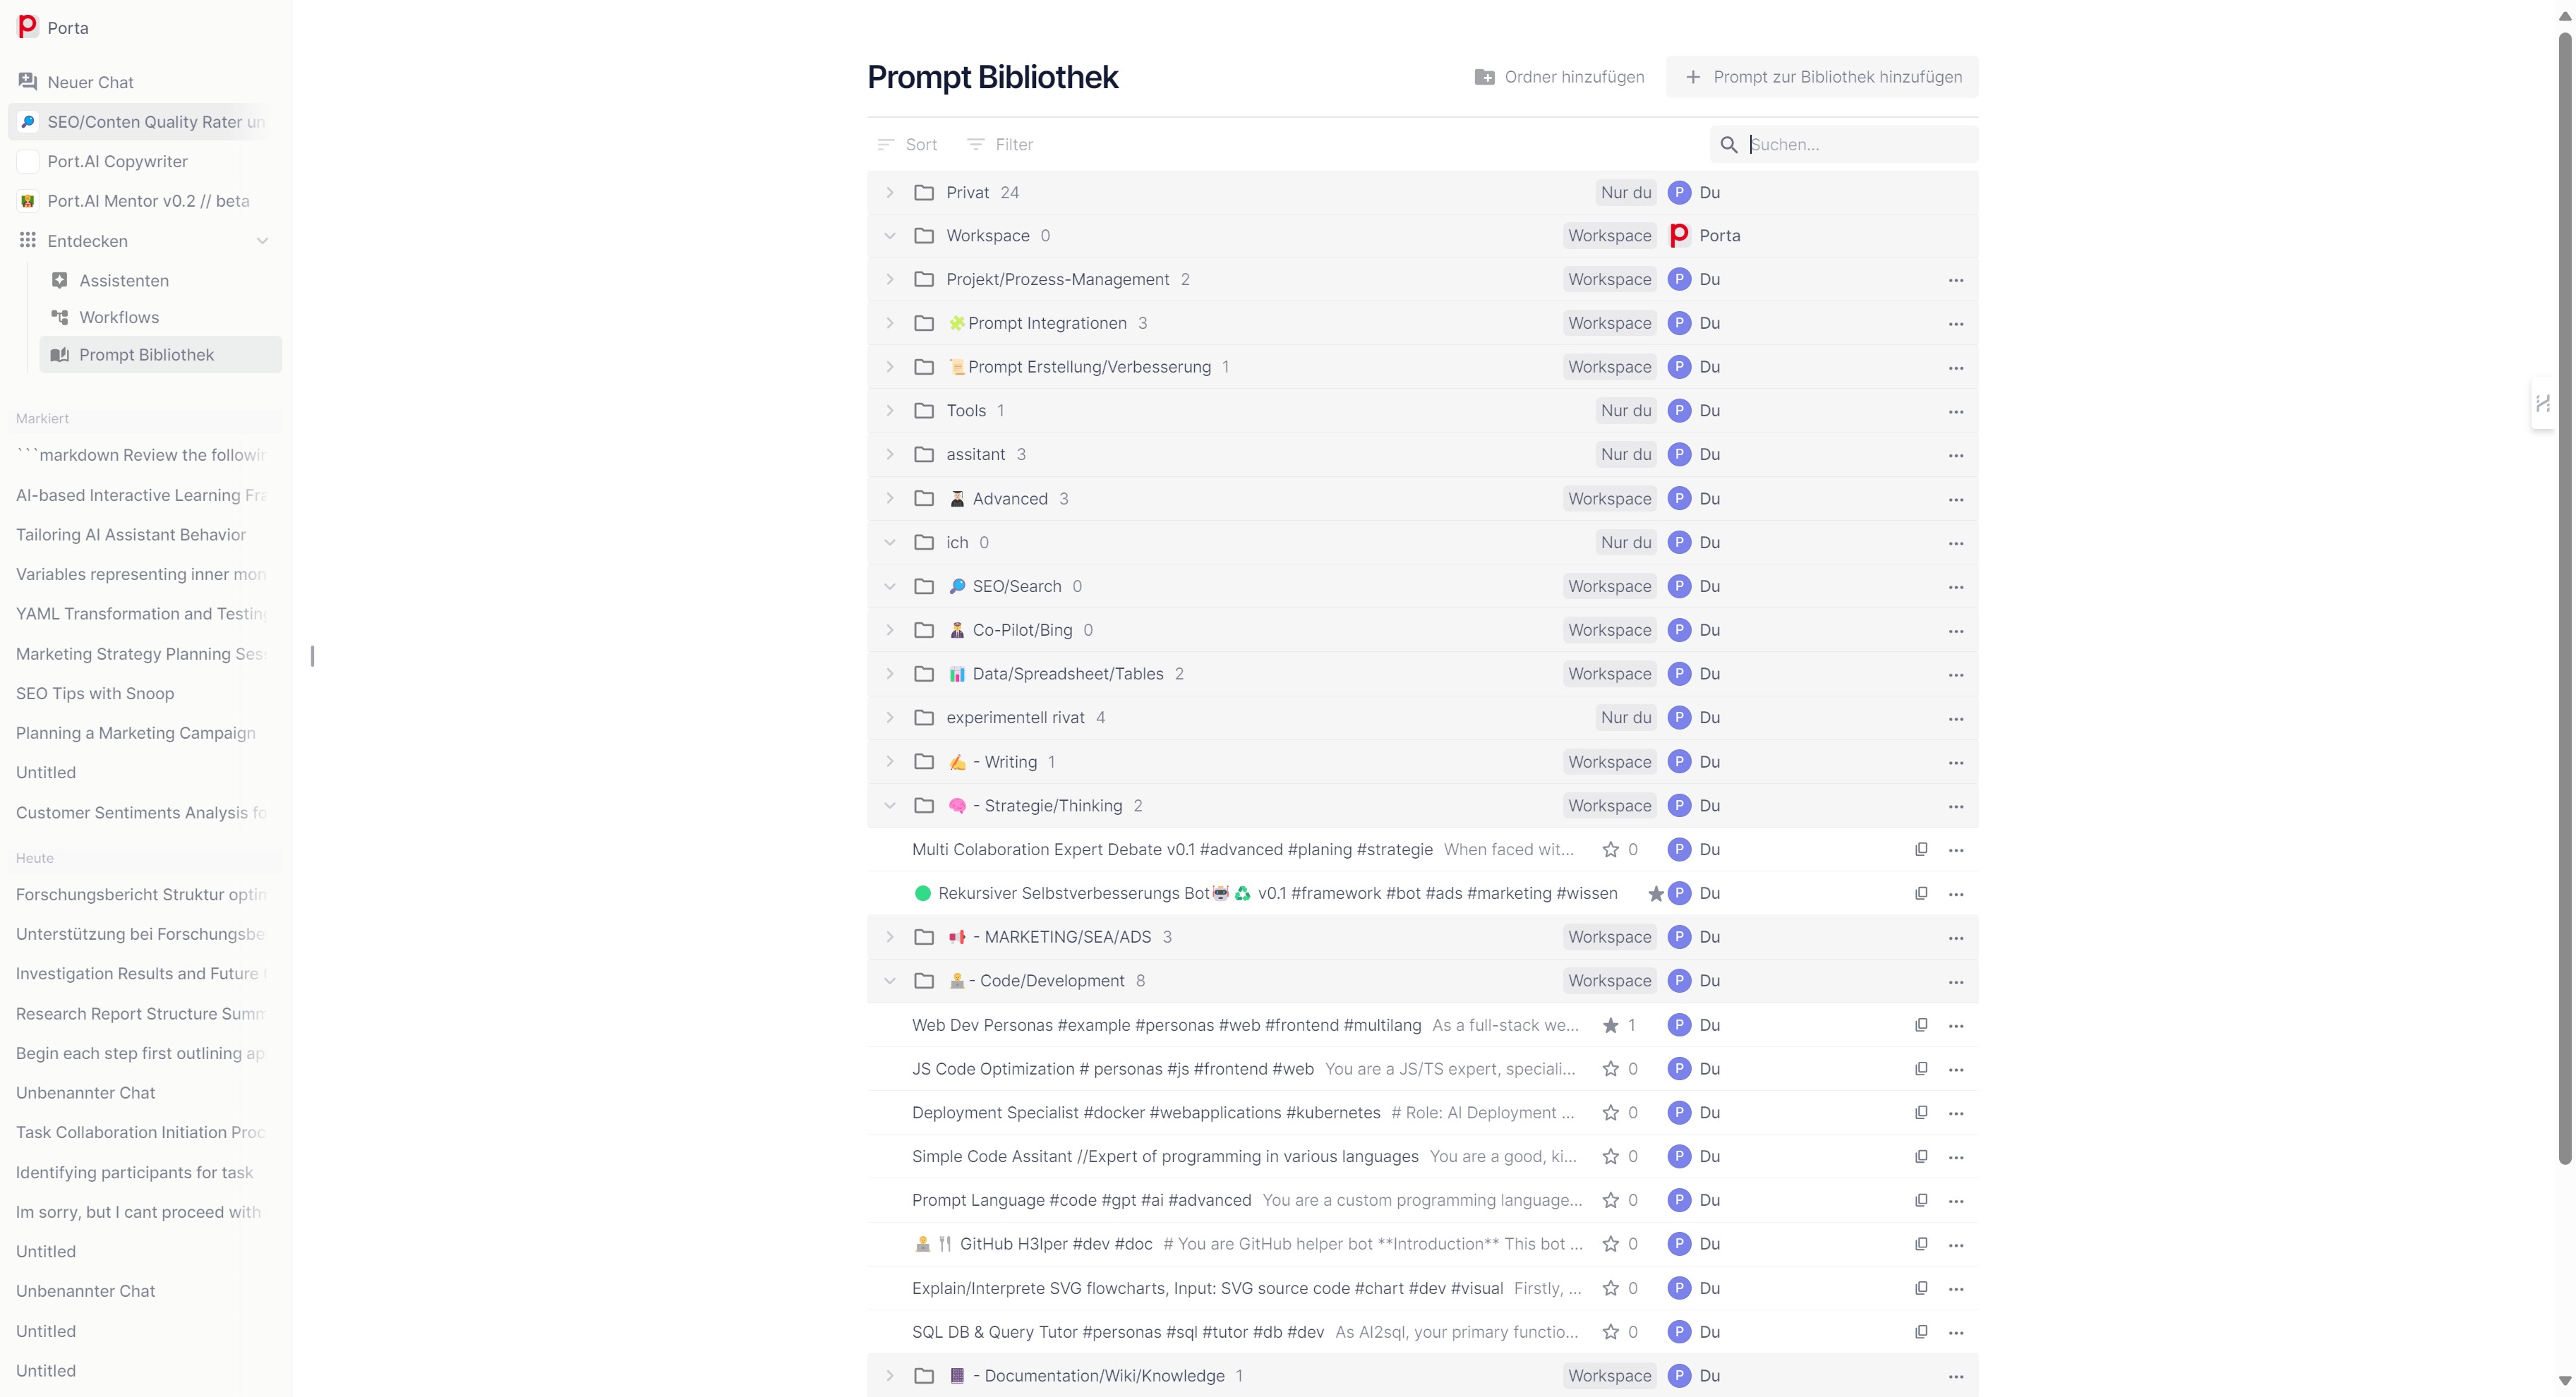This screenshot has width=2576, height=1397.
Task: Unstar the Rekursiver Selbstverbesserungs Bot prompt
Action: [1656, 893]
